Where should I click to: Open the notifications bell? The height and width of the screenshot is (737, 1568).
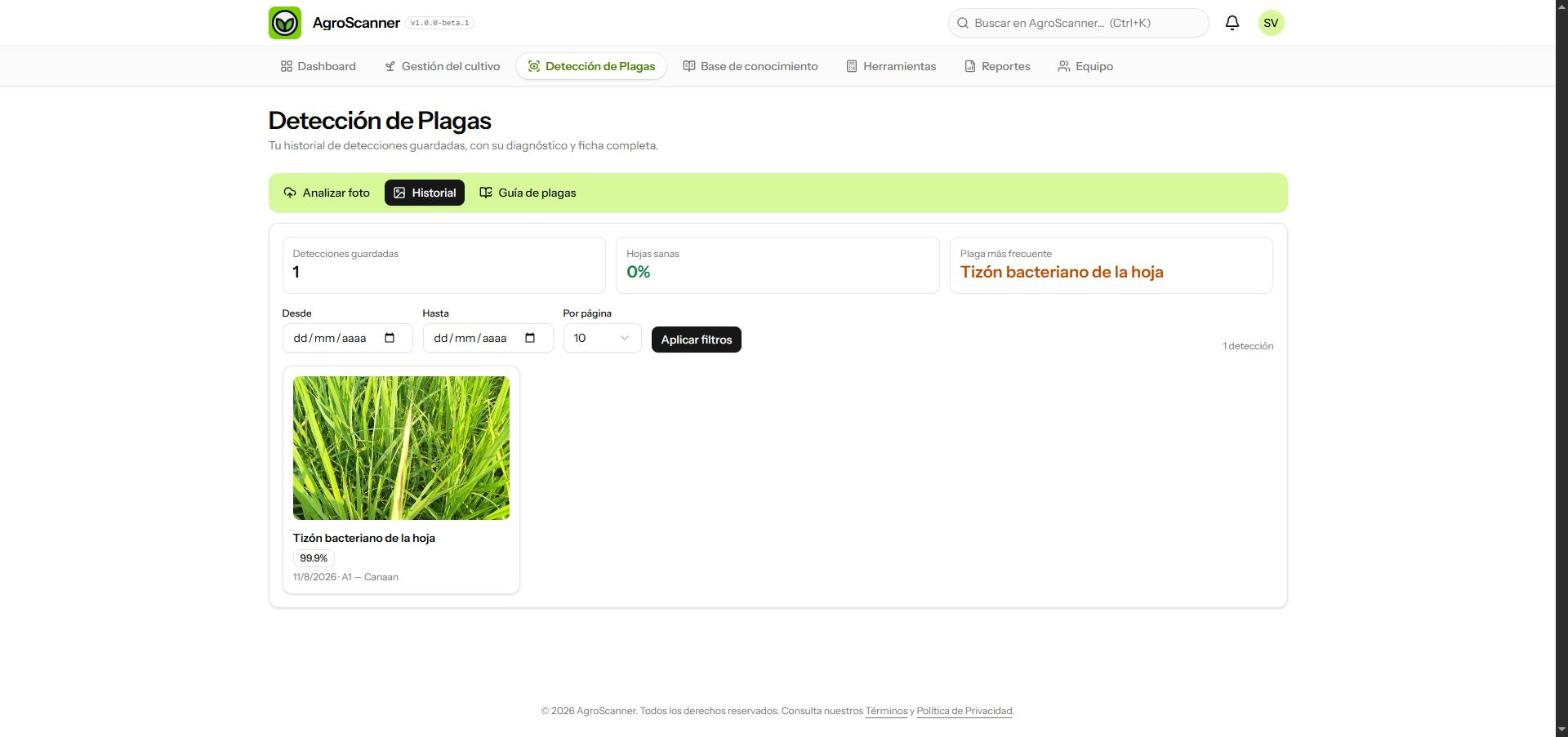(1232, 23)
